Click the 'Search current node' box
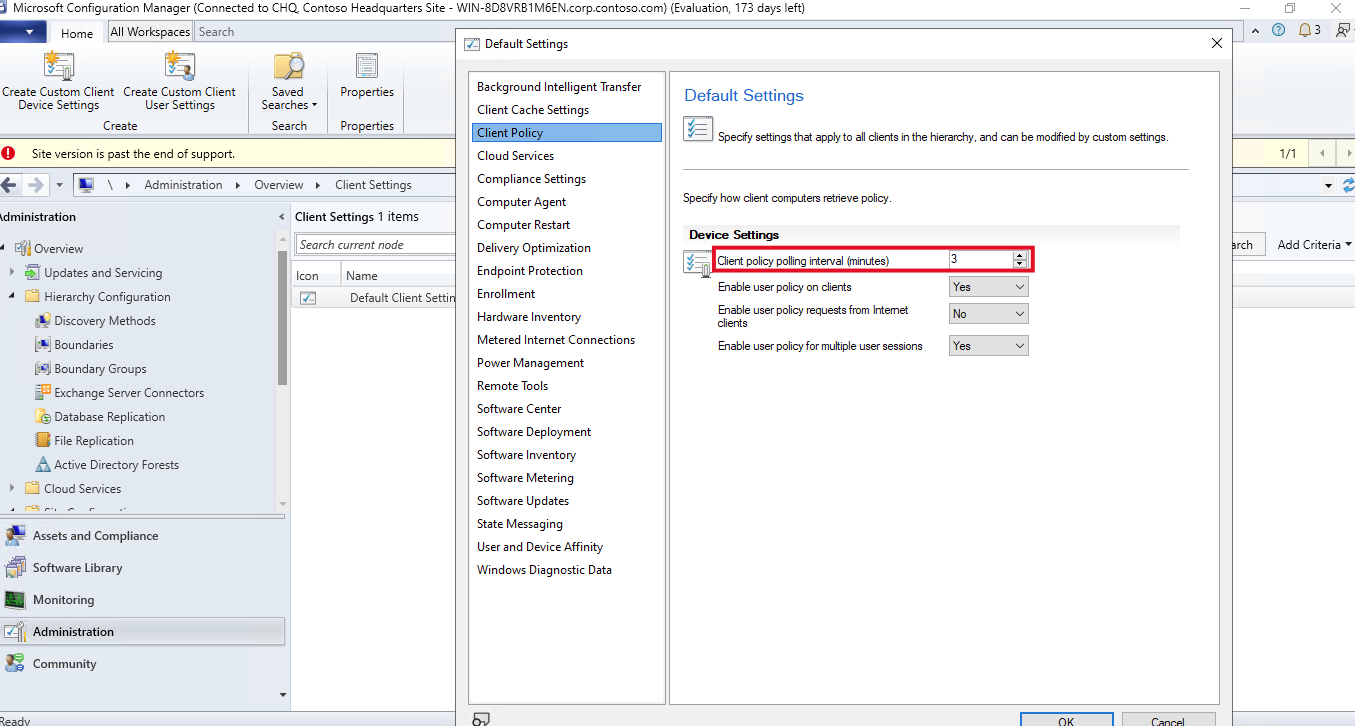 (376, 245)
